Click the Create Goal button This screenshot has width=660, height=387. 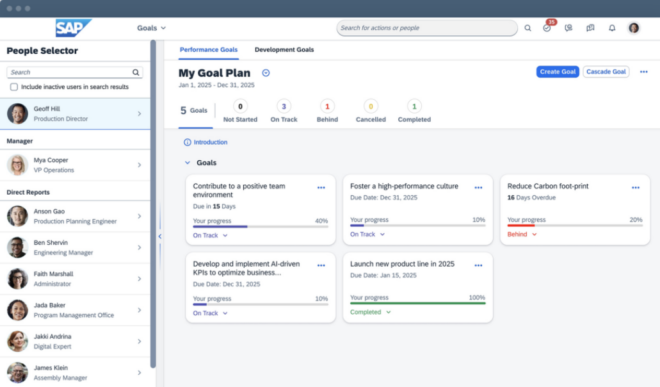pos(557,72)
